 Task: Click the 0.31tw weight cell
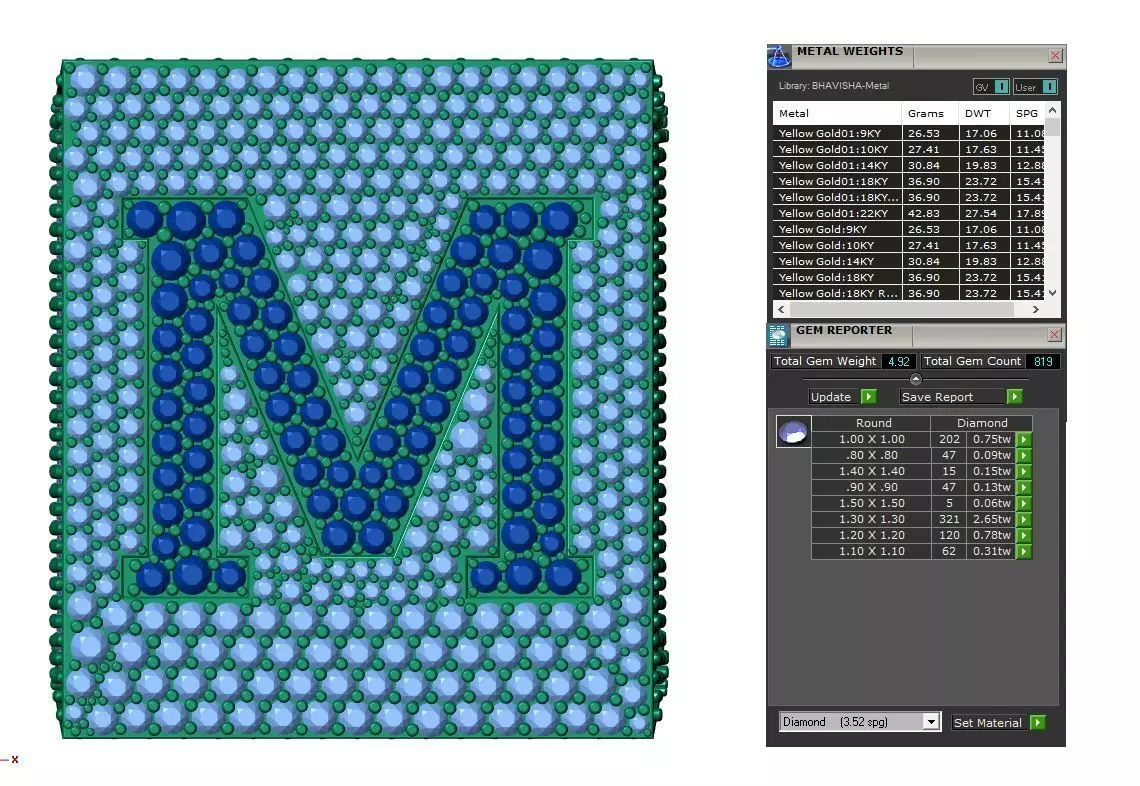(x=992, y=551)
